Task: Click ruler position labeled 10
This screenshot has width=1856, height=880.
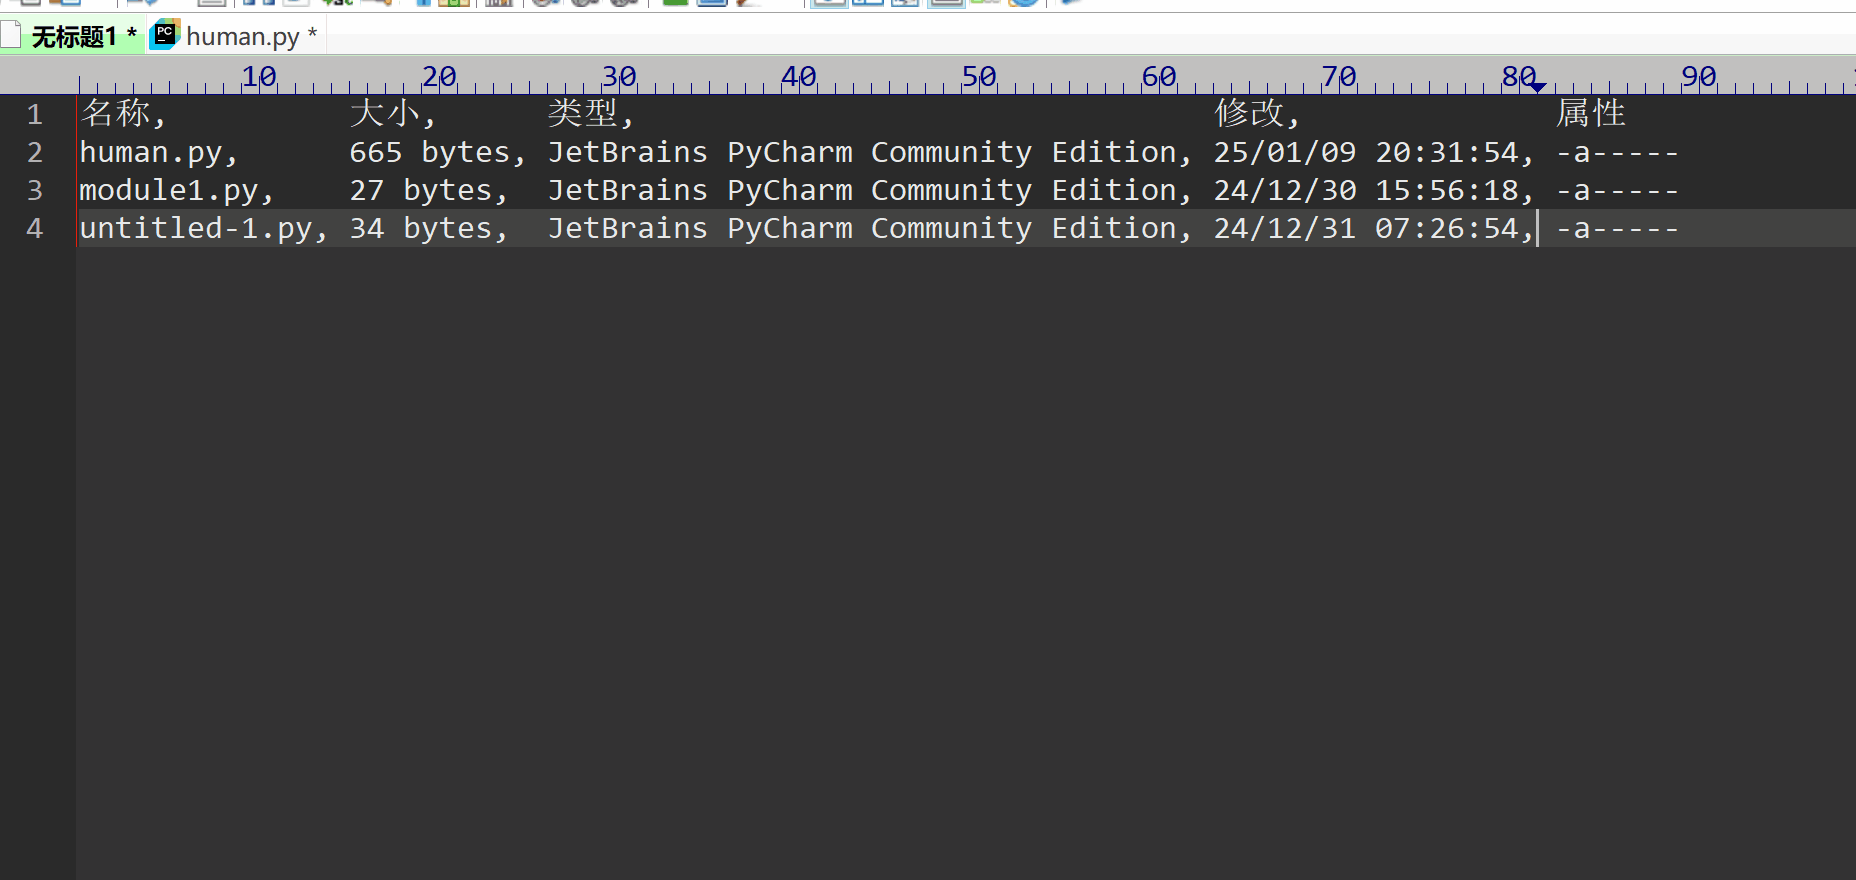Action: pos(259,76)
